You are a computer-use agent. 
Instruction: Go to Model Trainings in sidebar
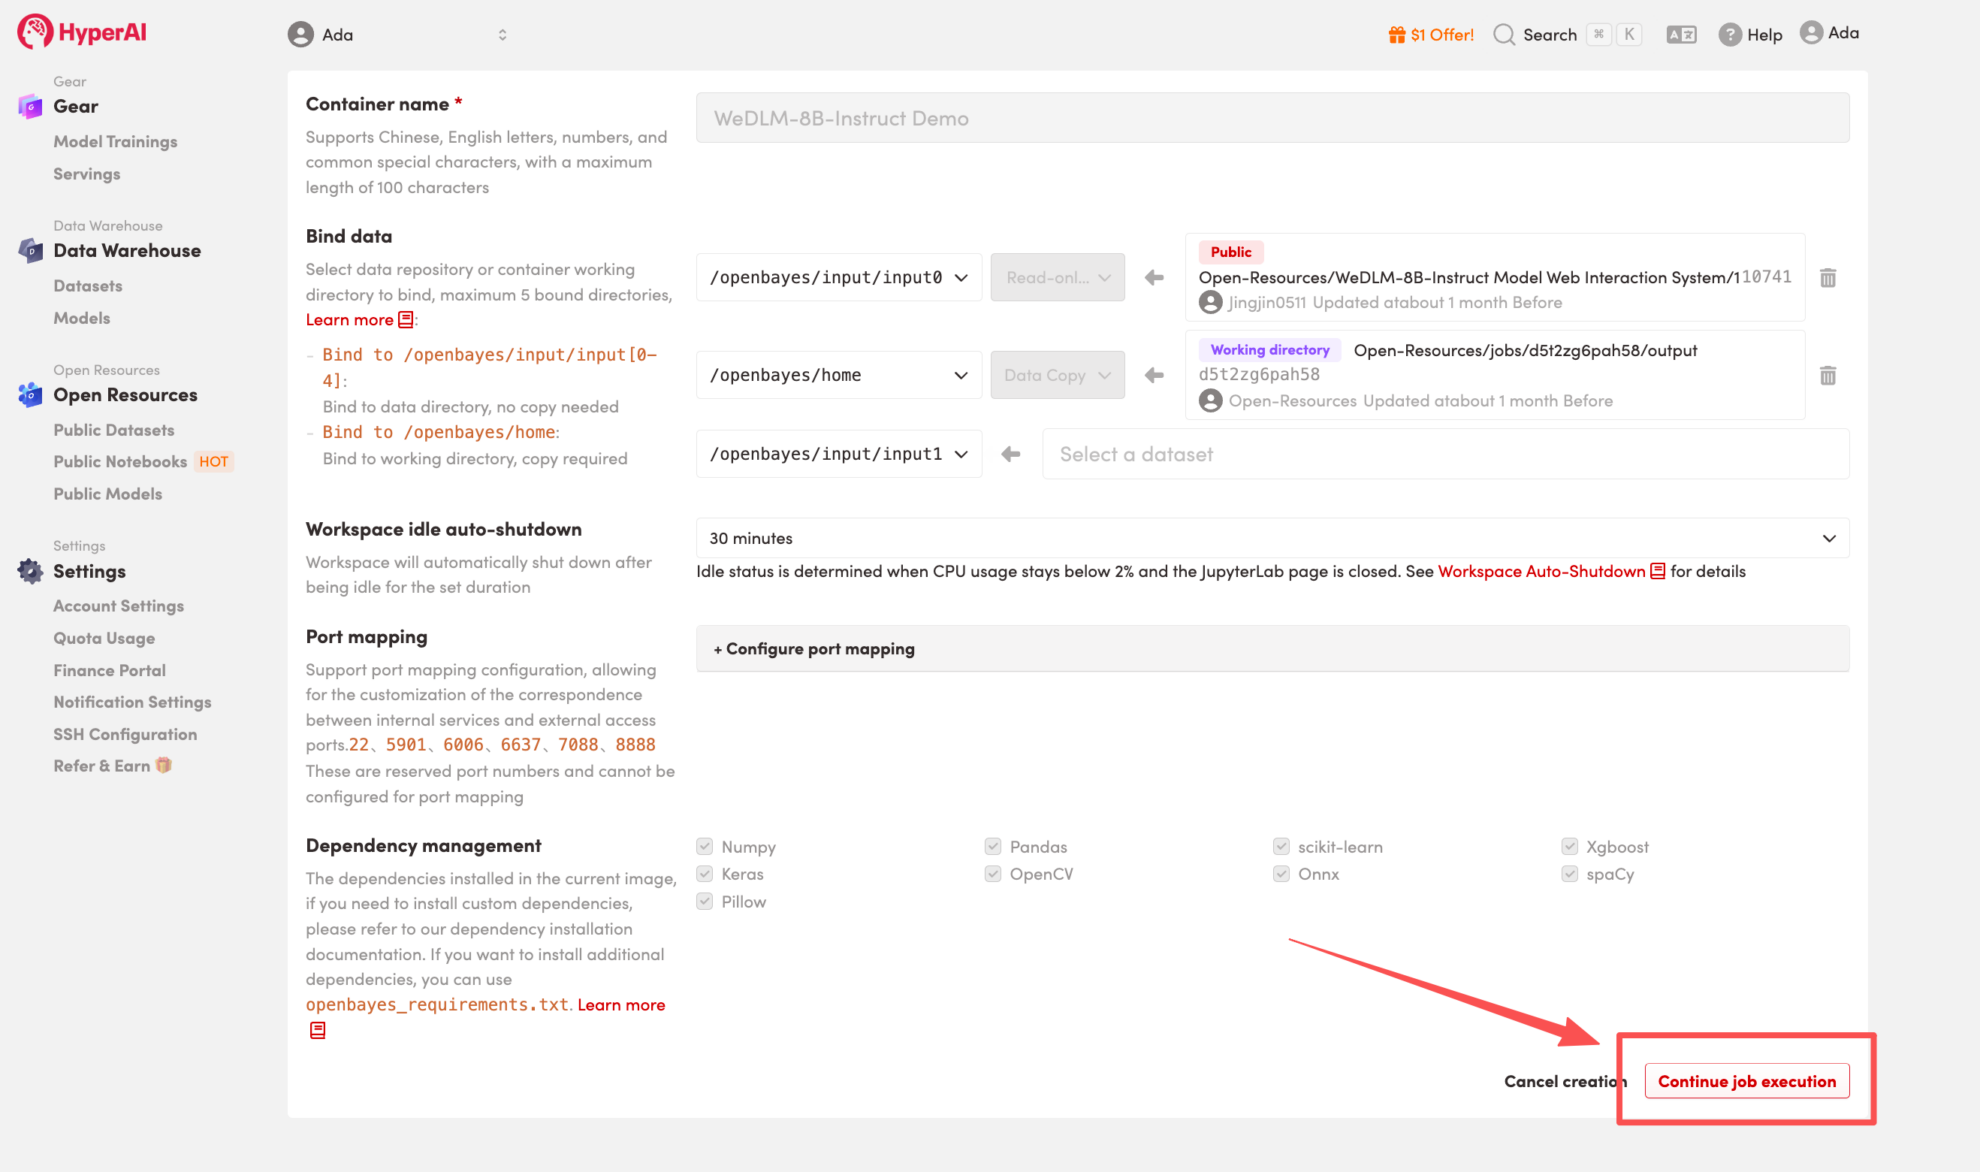pos(115,142)
